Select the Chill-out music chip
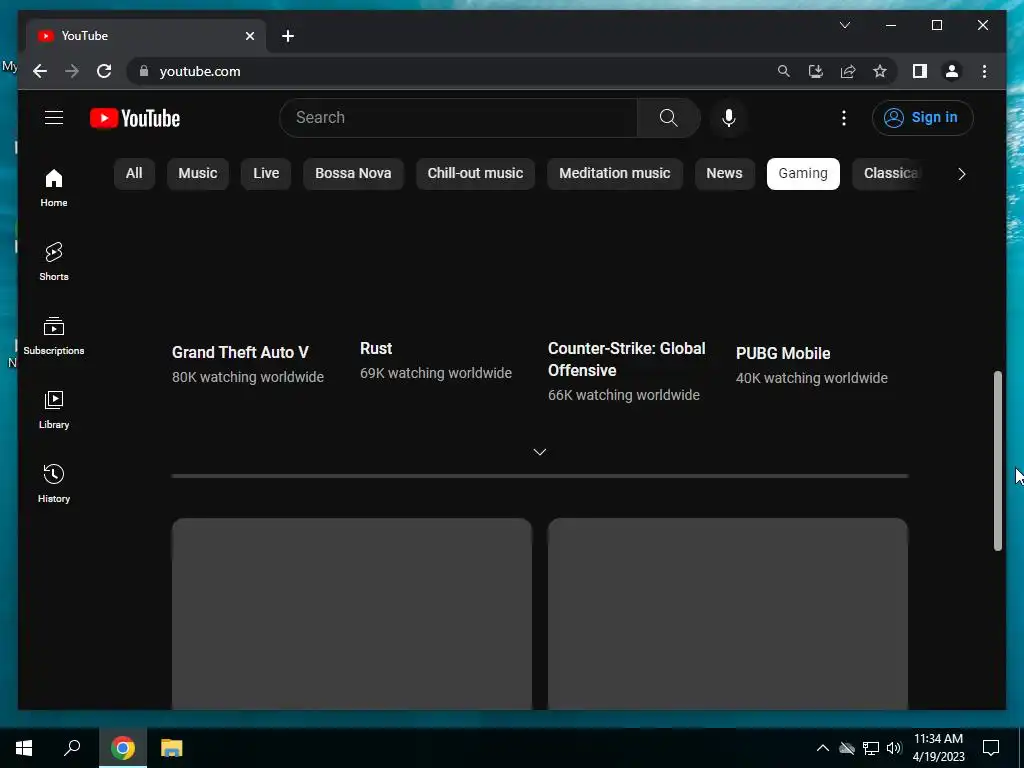 [x=475, y=174]
